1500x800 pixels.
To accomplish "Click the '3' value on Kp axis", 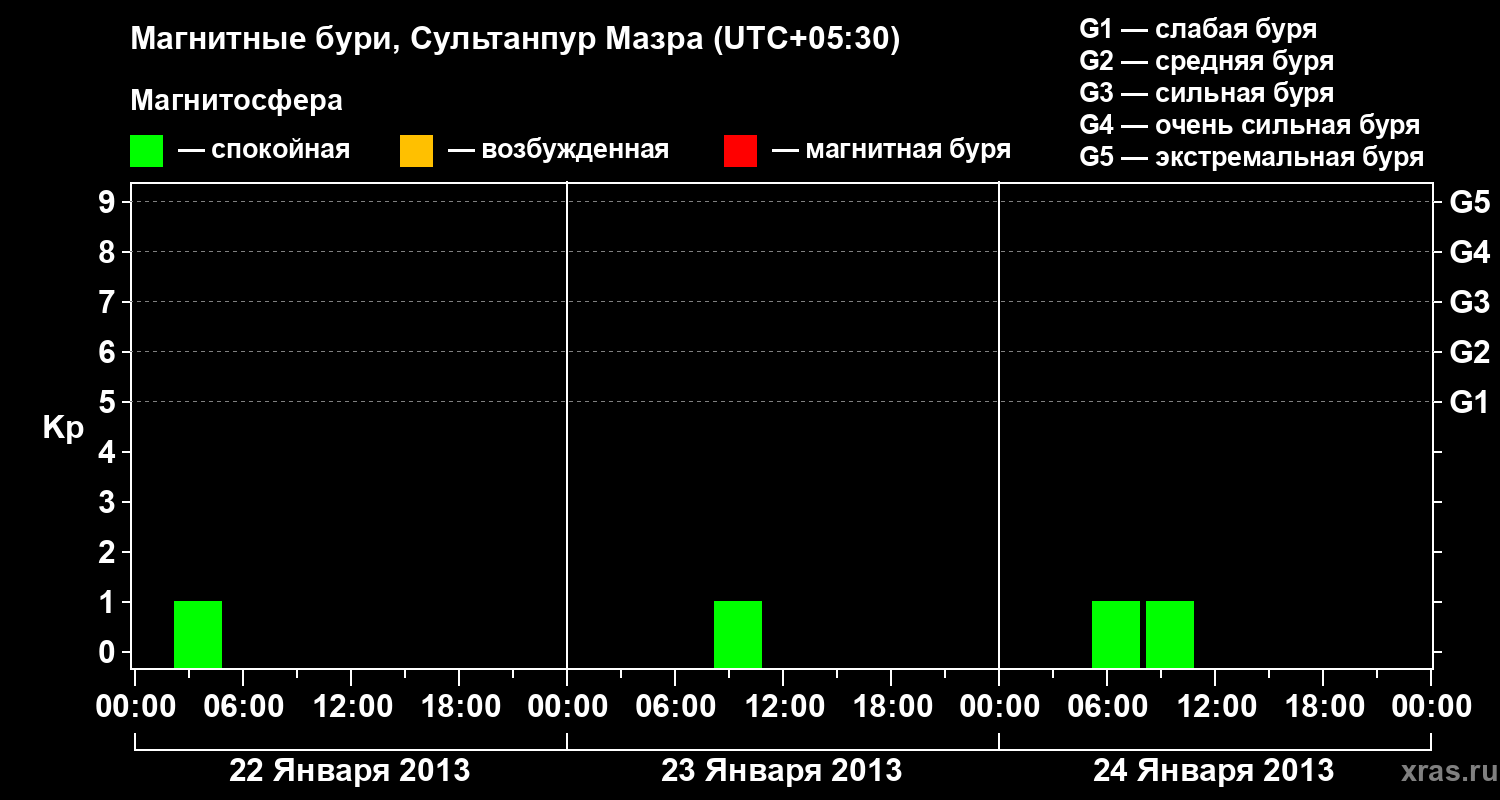I will [108, 502].
